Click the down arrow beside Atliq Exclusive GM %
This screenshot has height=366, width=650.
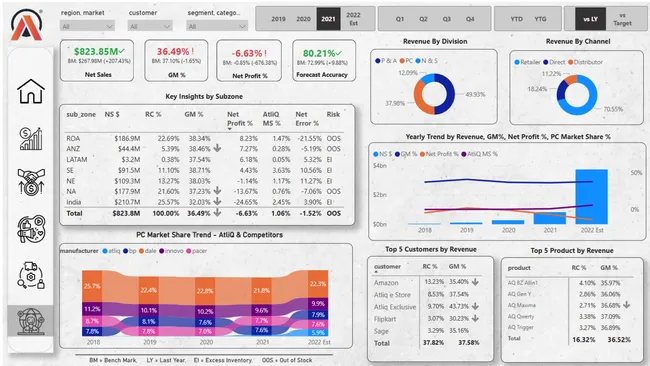pos(475,306)
